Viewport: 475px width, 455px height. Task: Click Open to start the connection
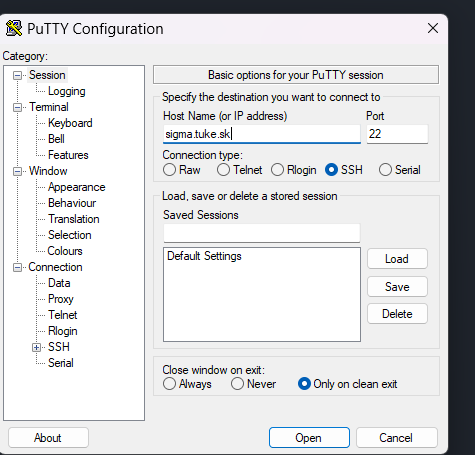click(x=309, y=438)
